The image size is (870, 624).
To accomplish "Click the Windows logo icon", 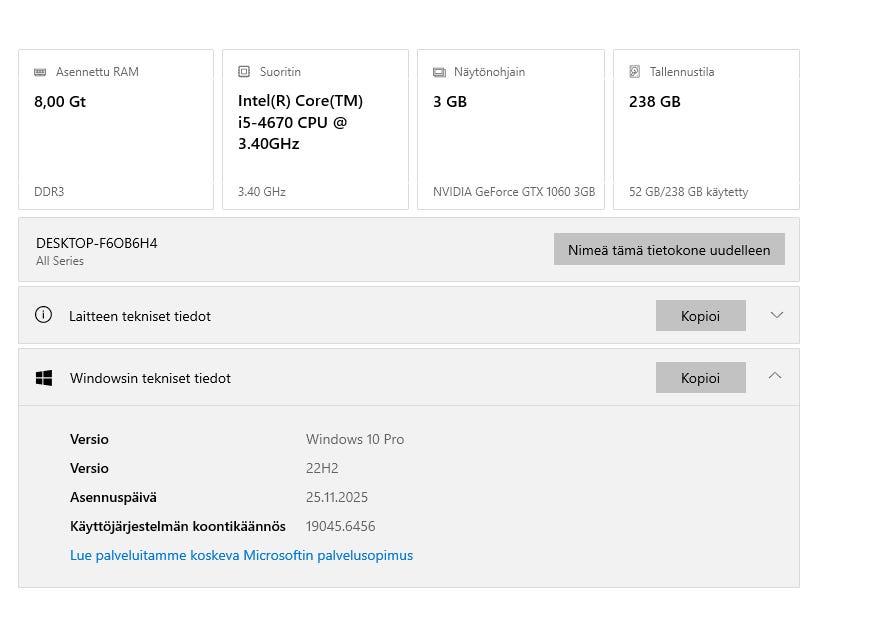I will pos(44,378).
